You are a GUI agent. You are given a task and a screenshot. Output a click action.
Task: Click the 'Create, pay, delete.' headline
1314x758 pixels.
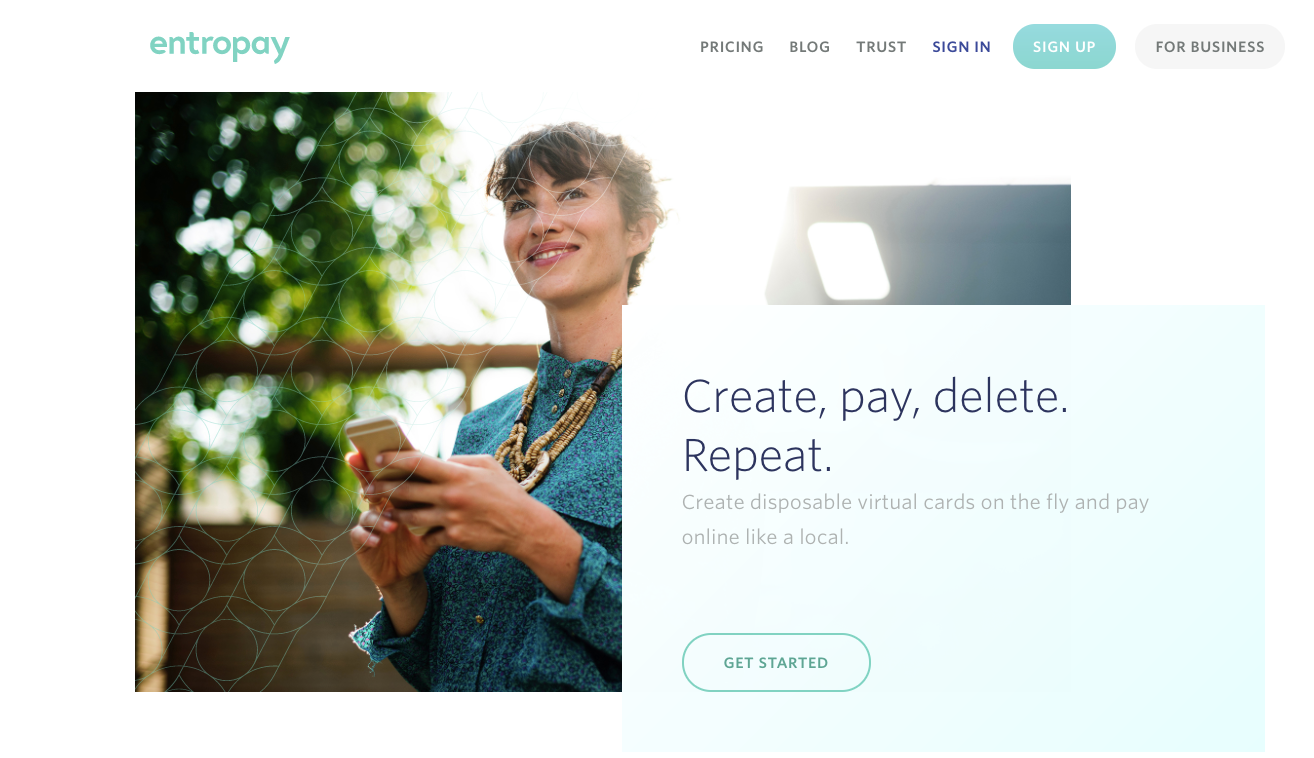point(875,397)
